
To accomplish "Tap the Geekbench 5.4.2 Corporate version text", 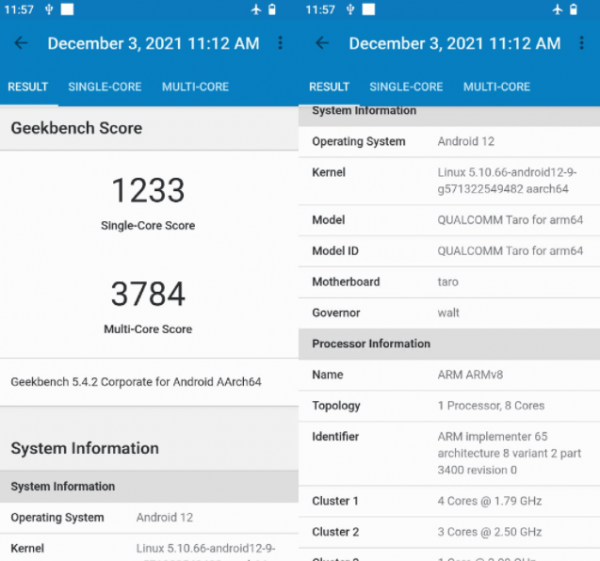I will pyautogui.click(x=136, y=382).
